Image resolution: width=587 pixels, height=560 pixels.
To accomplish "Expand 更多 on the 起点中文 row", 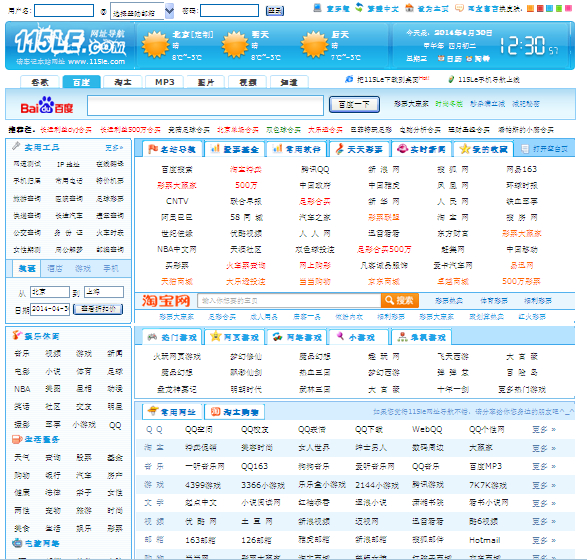I will (544, 503).
